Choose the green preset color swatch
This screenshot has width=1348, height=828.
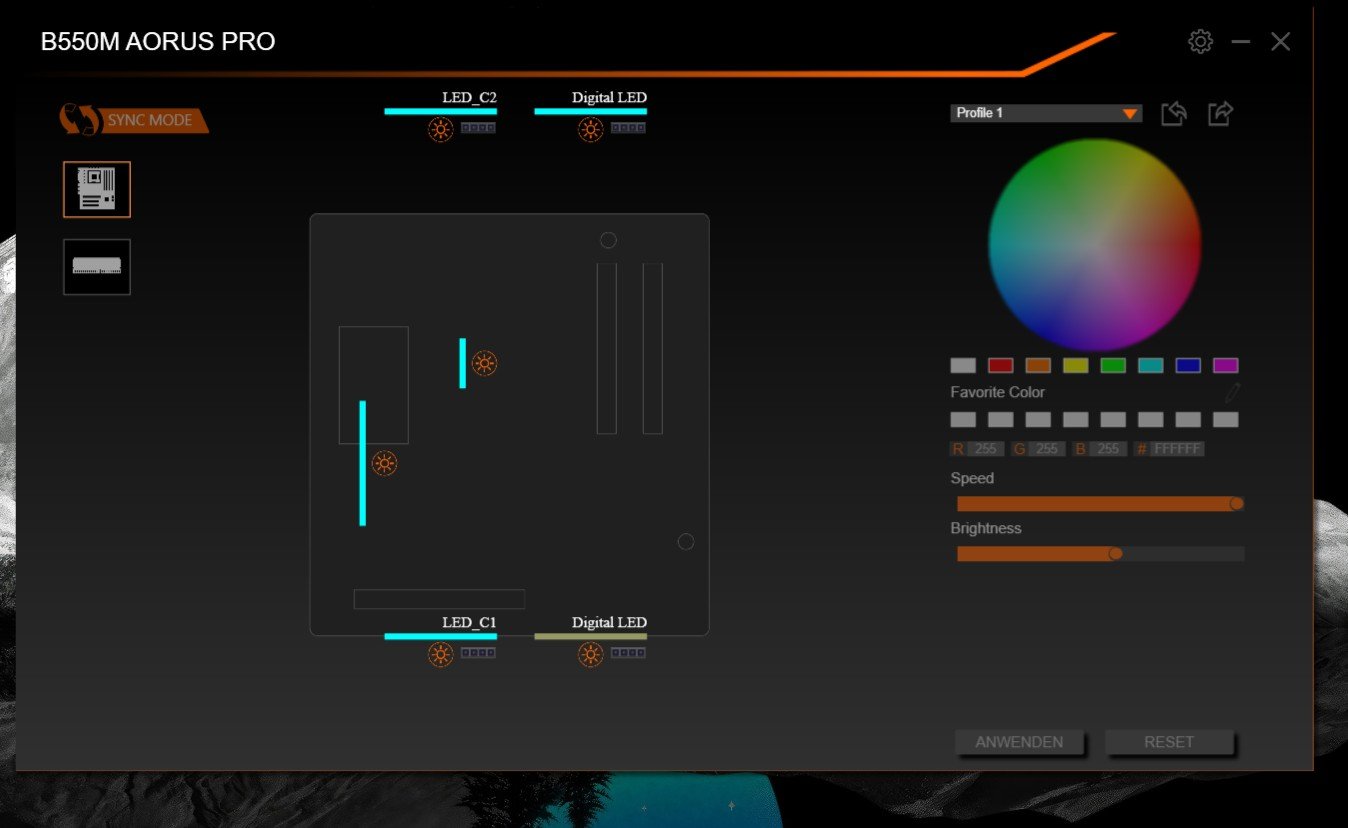(1113, 366)
